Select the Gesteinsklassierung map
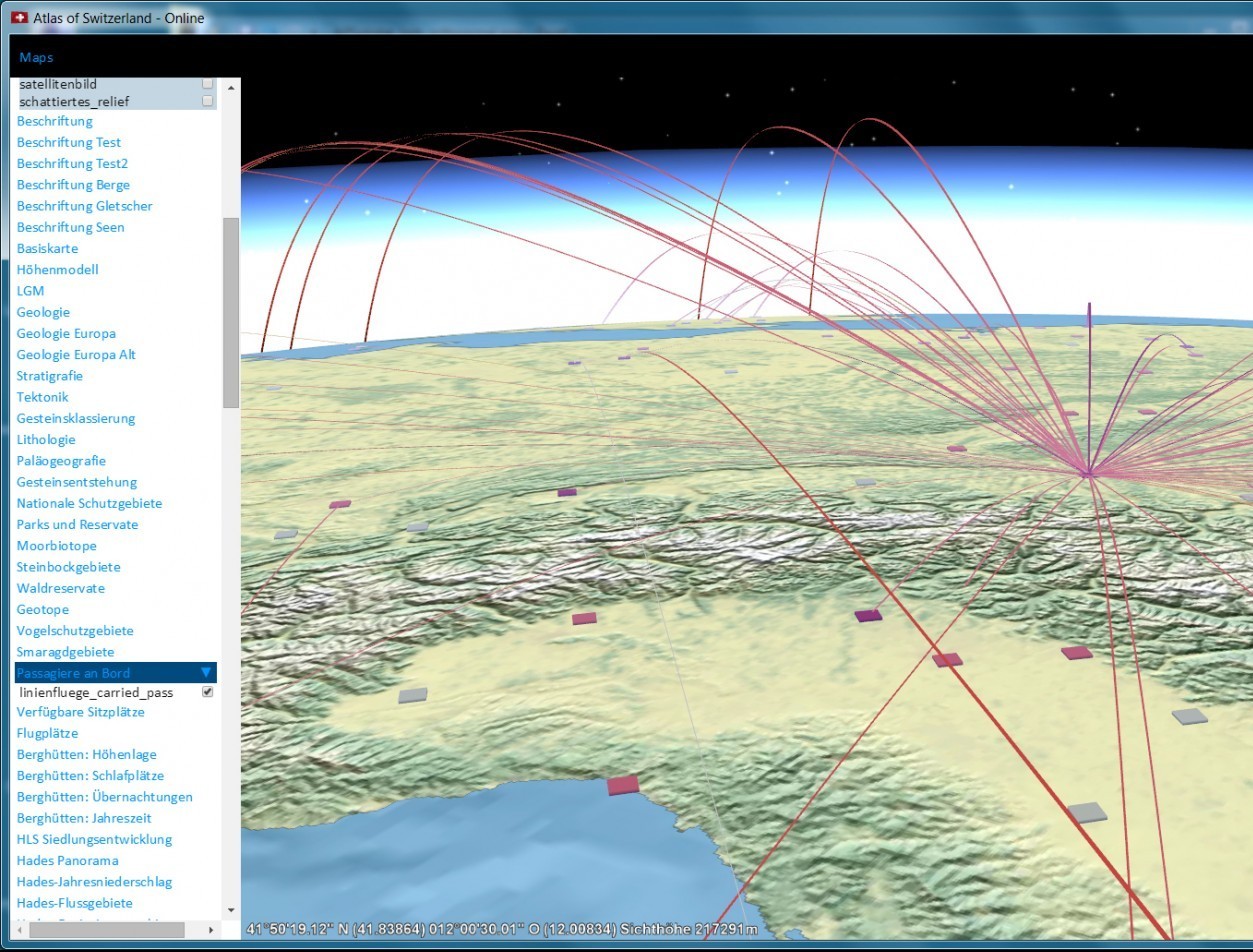 point(76,418)
